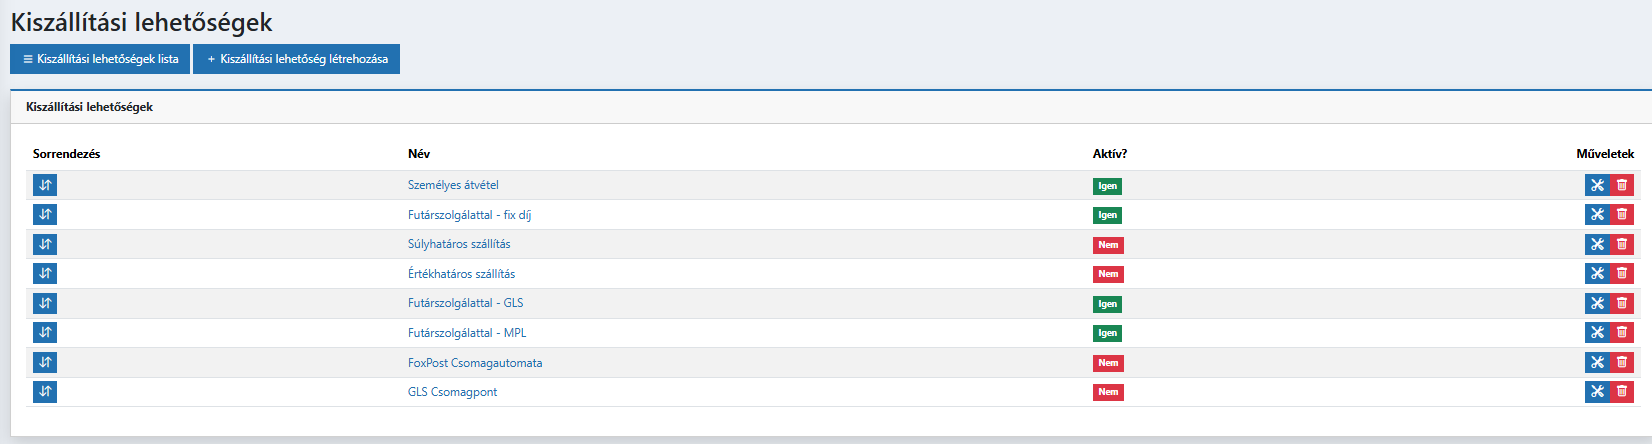Screen dimensions: 1652x444
Task: Open the Futárszolgálattal - GLS link
Action: coord(465,303)
